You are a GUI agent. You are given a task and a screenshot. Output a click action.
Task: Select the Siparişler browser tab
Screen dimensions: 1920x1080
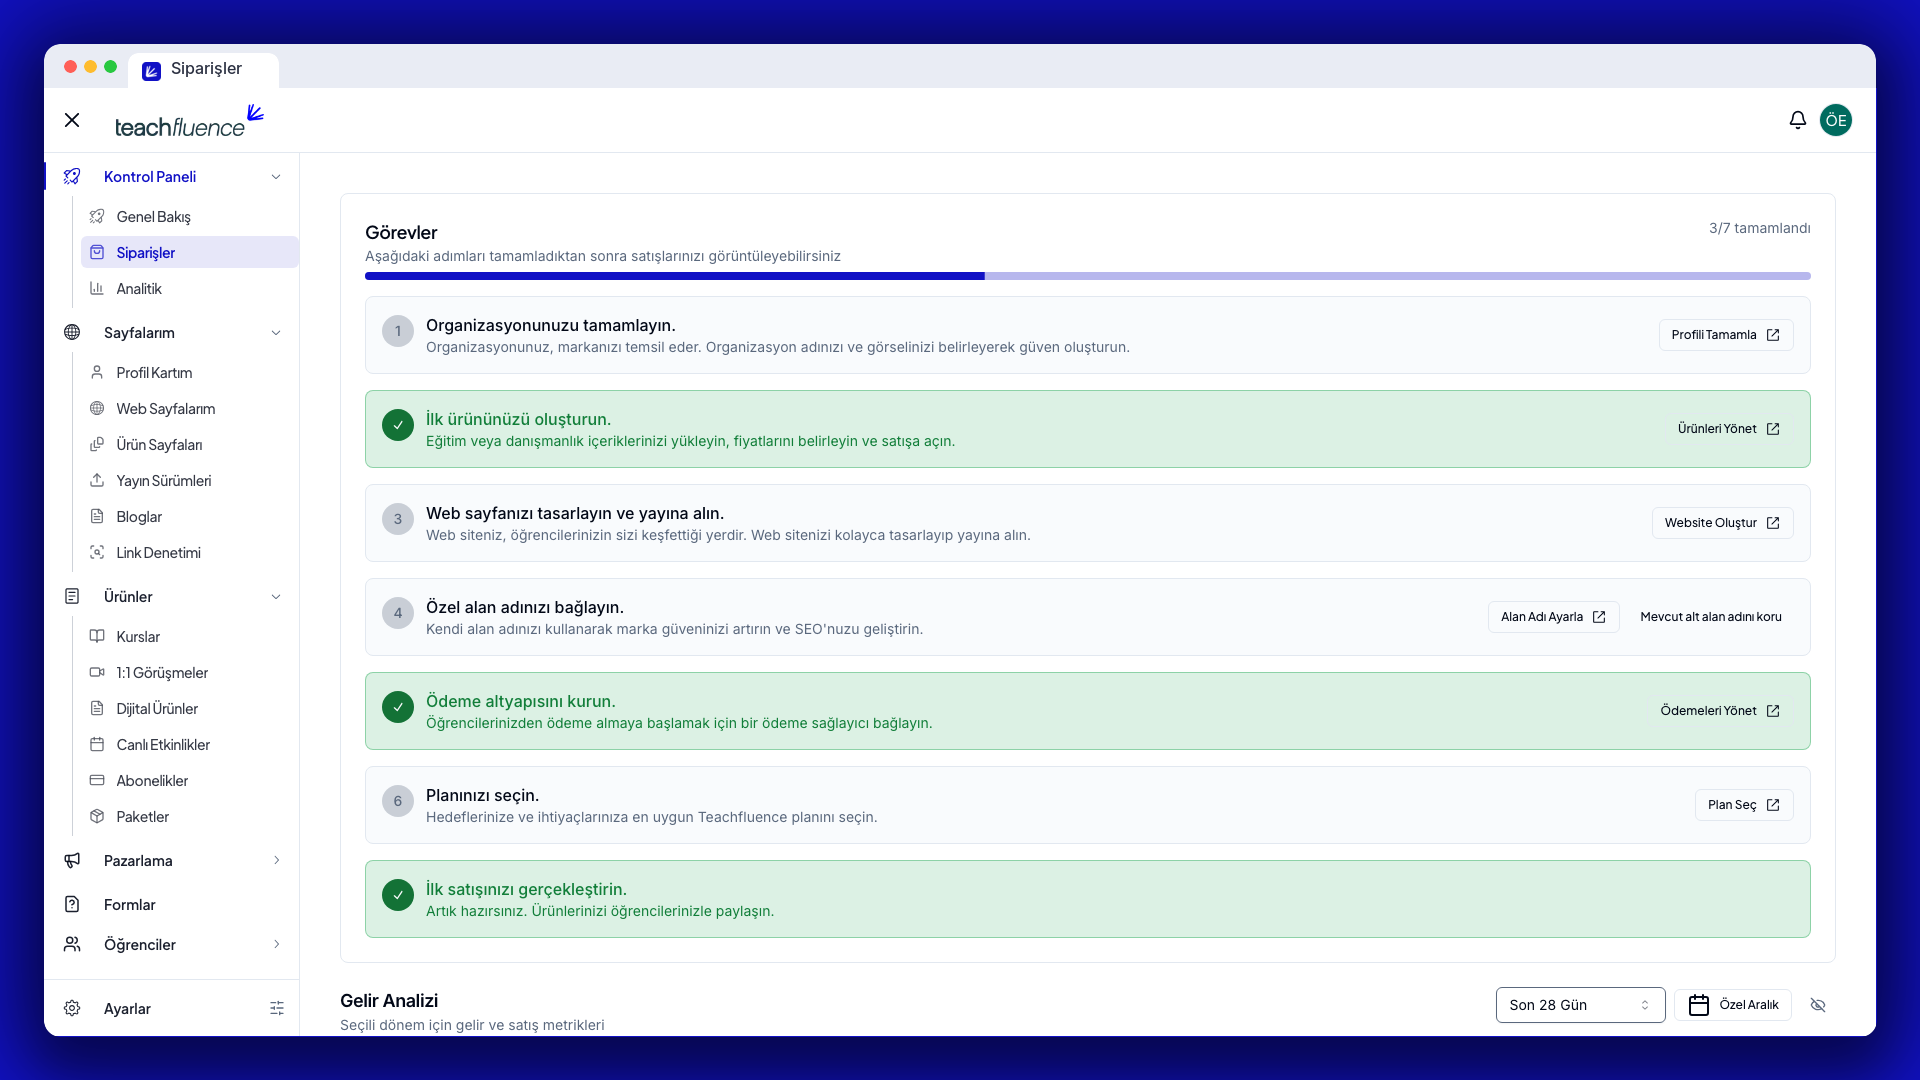[x=204, y=69]
